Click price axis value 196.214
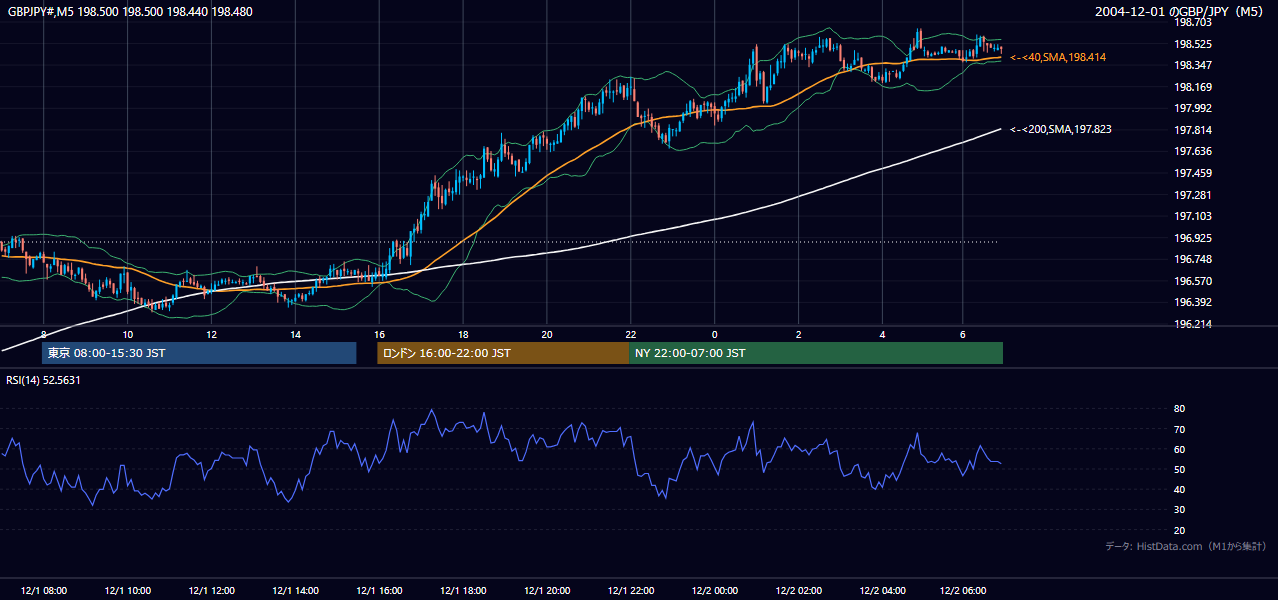The width and height of the screenshot is (1278, 600). (x=1193, y=324)
